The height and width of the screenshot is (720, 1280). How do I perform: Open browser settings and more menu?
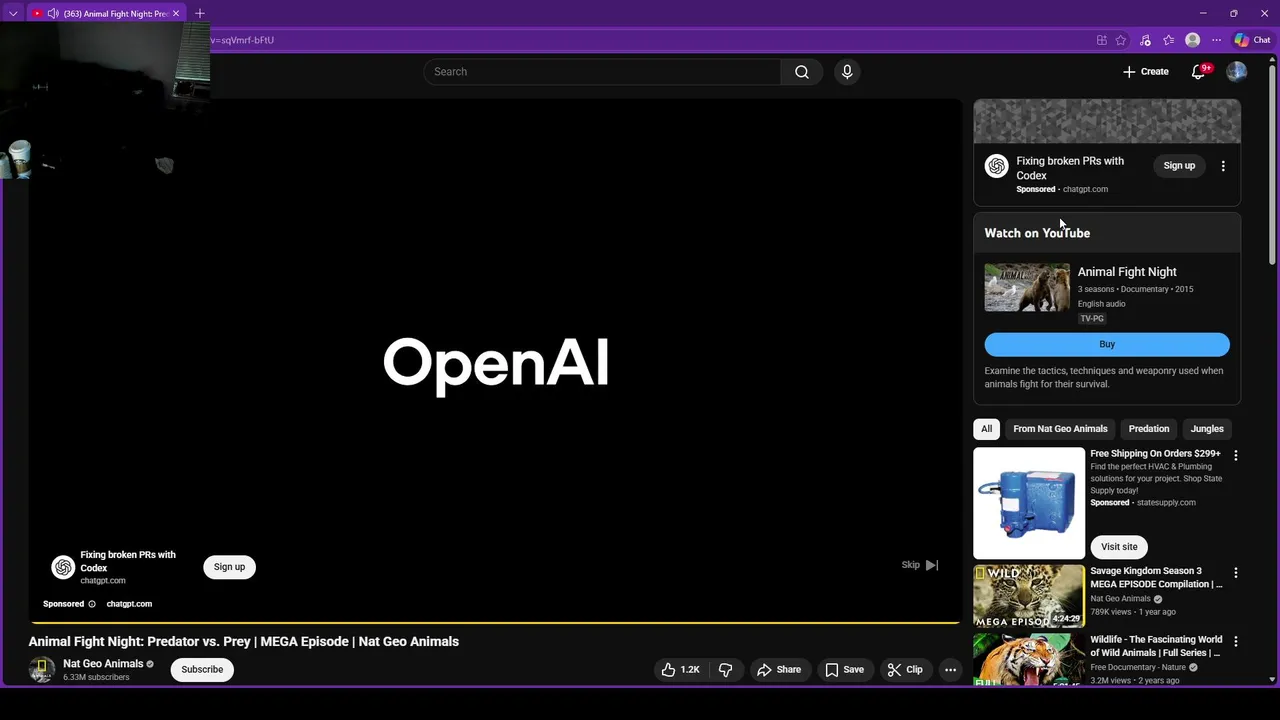[x=1216, y=40]
